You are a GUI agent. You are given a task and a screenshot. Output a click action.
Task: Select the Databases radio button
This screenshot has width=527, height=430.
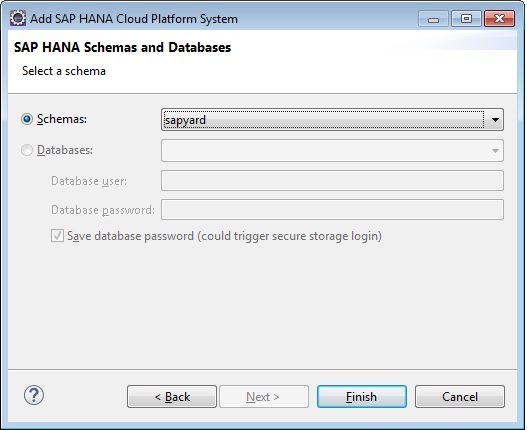[27, 150]
